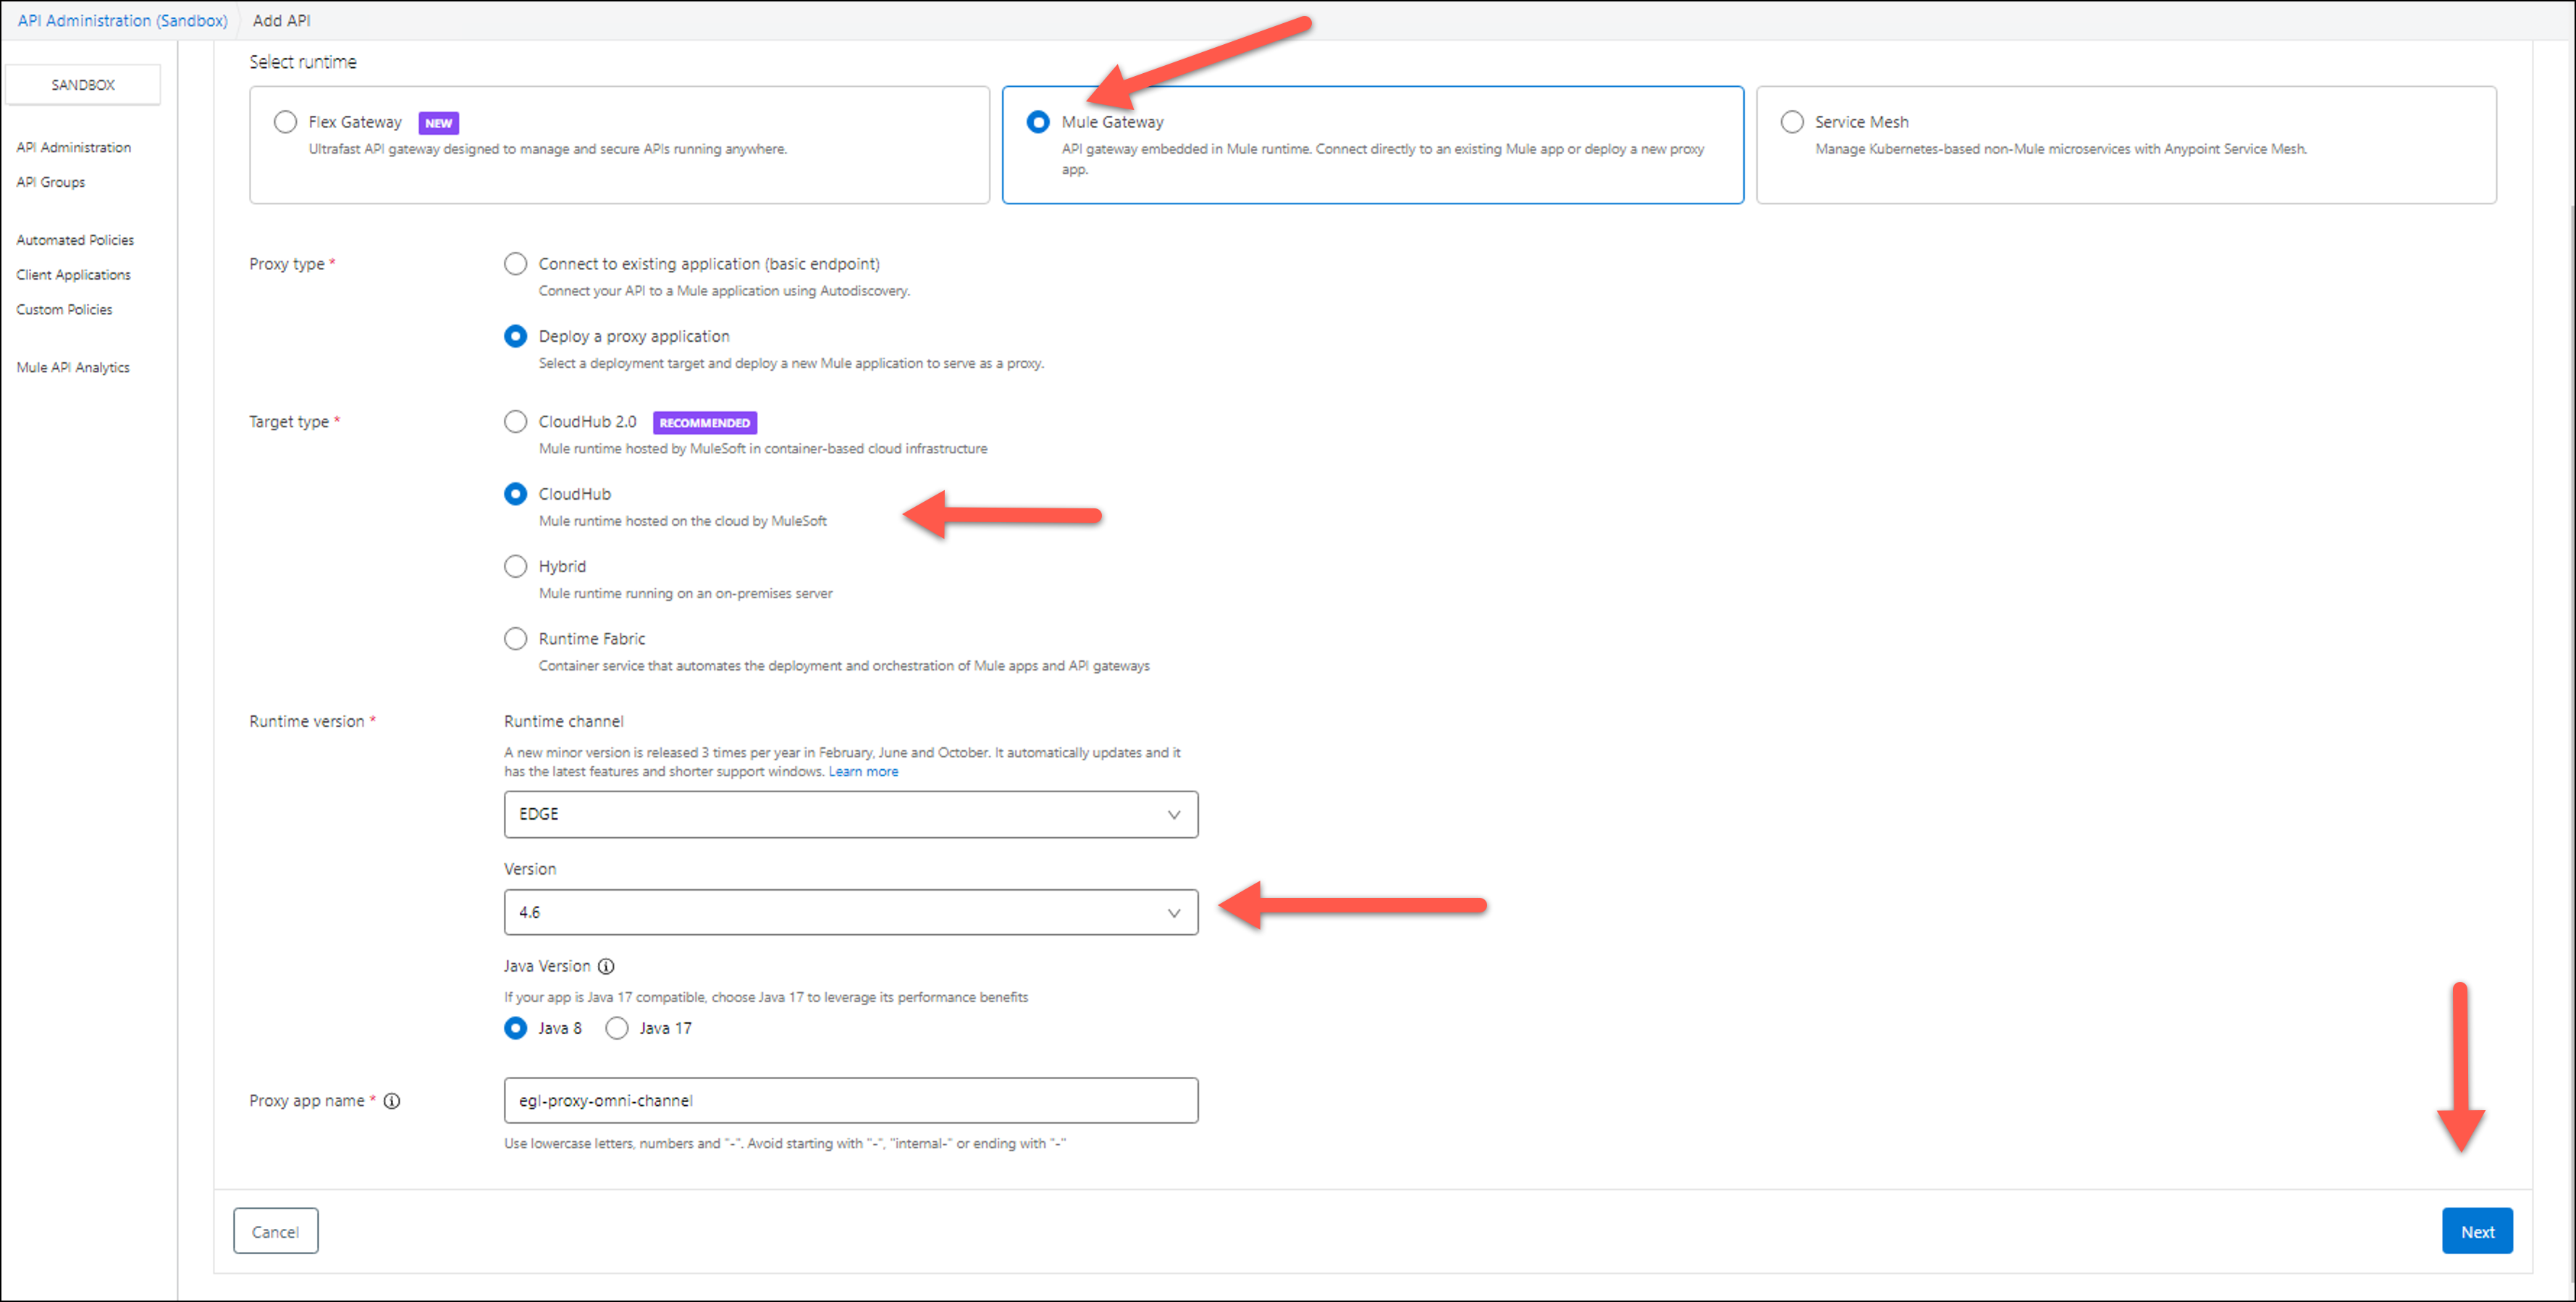Click API Administration (Sandbox) breadcrumb
Screen dimensions: 2576x1302
pos(123,20)
